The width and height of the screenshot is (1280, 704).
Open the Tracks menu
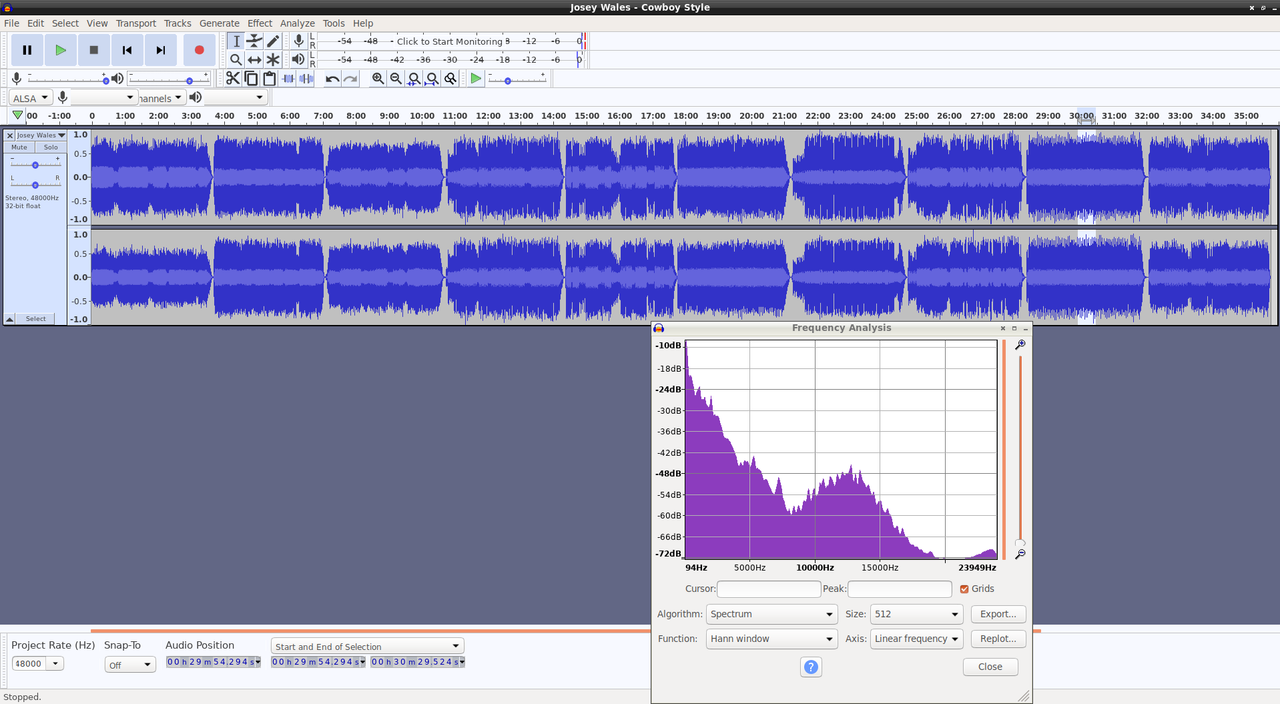click(x=177, y=23)
